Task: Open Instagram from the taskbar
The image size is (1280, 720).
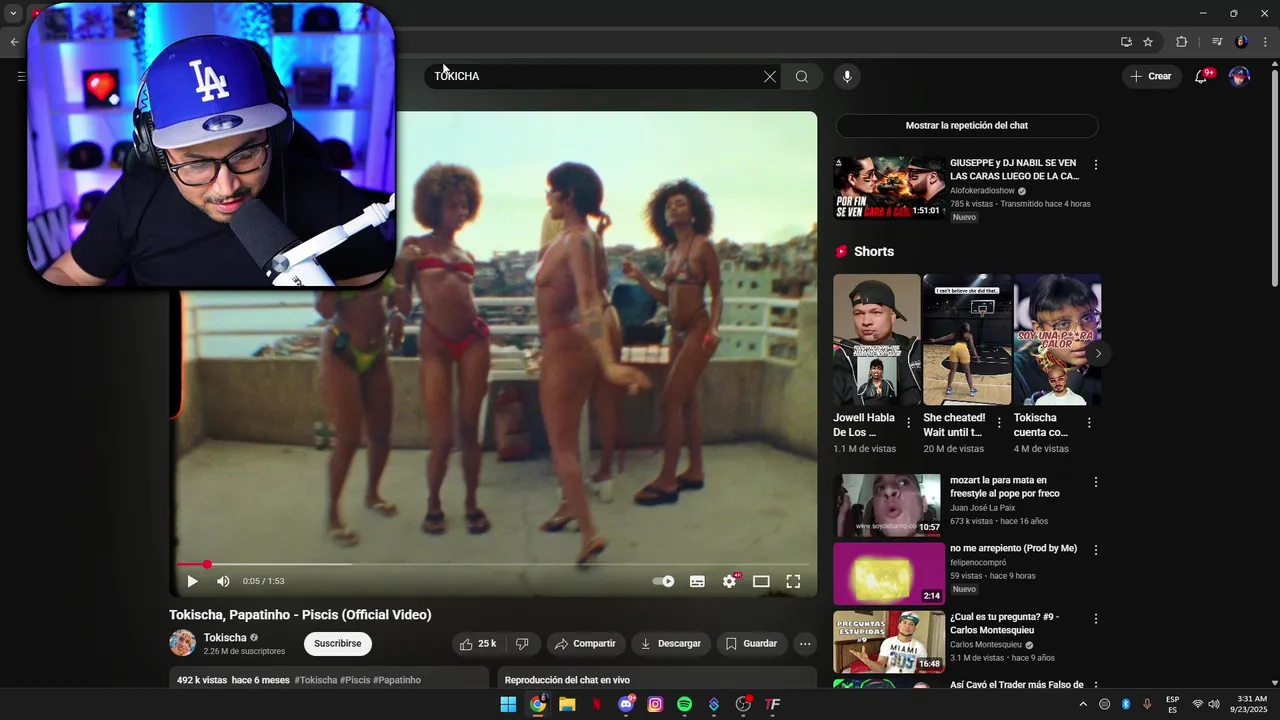Action: coord(655,704)
